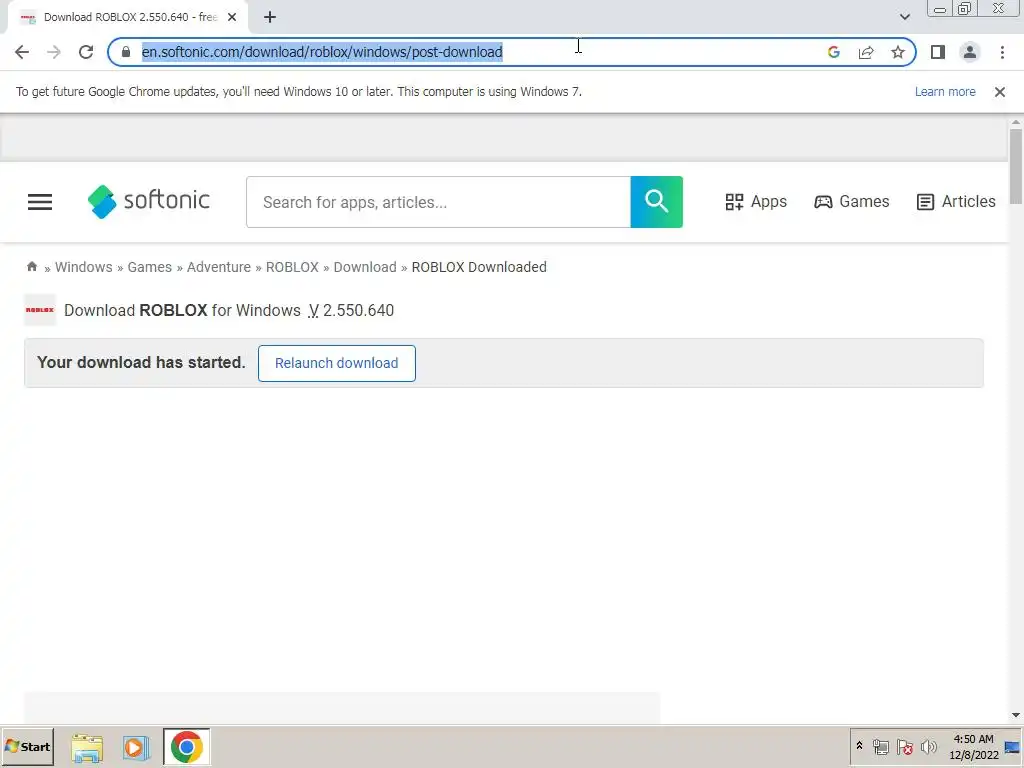Click the forward navigation arrow
Viewport: 1024px width, 768px height.
[54, 52]
